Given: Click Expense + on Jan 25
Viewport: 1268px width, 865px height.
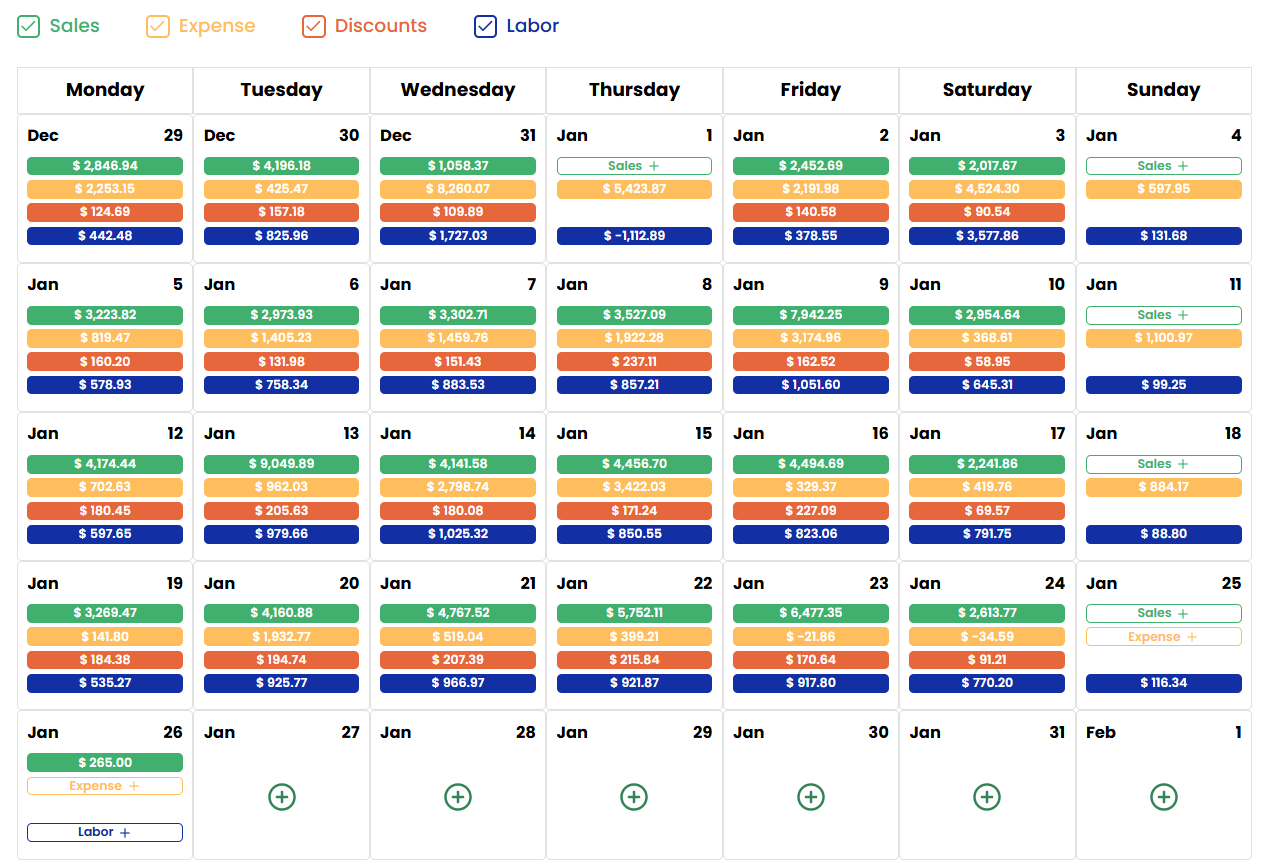Looking at the screenshot, I should tap(1163, 636).
